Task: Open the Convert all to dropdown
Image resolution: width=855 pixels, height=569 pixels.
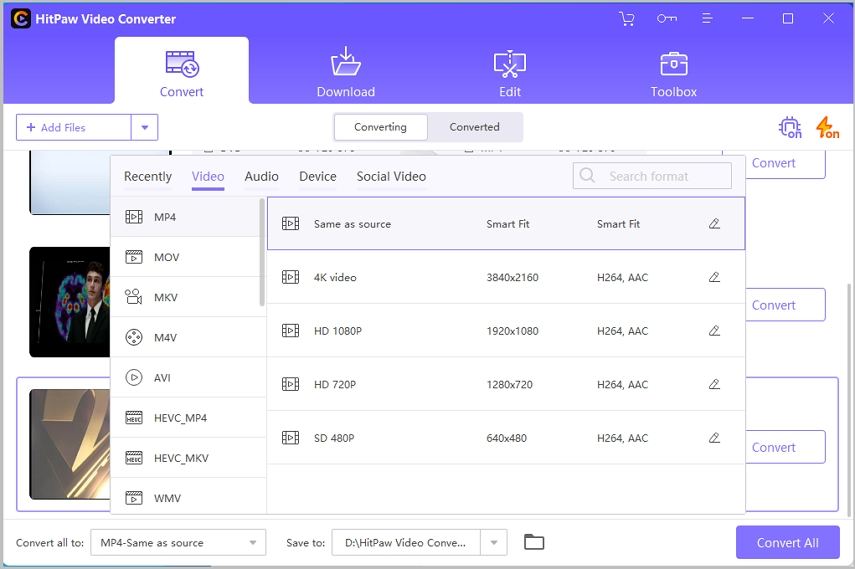Action: [x=178, y=542]
